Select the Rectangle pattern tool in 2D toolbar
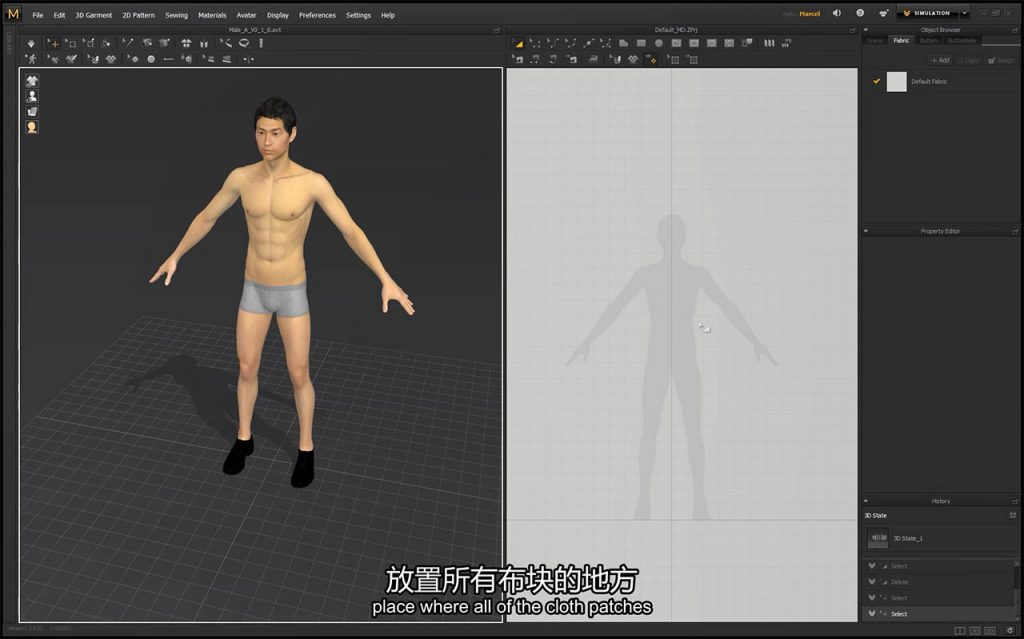Viewport: 1024px width, 639px height. (x=641, y=43)
